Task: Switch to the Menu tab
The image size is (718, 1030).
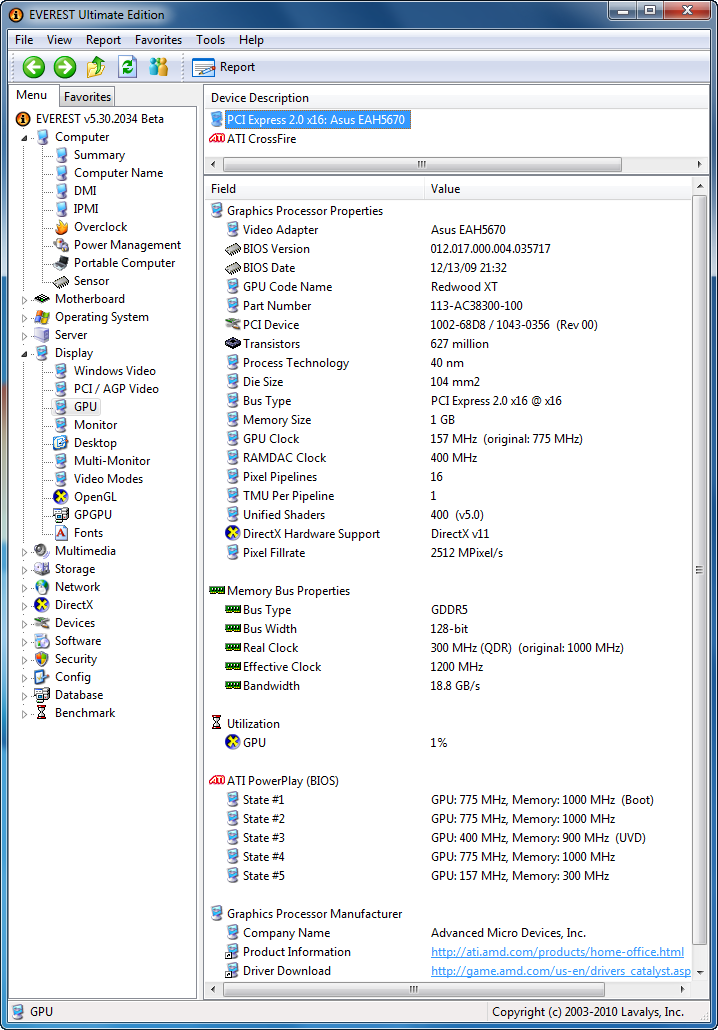Action: pyautogui.click(x=32, y=95)
